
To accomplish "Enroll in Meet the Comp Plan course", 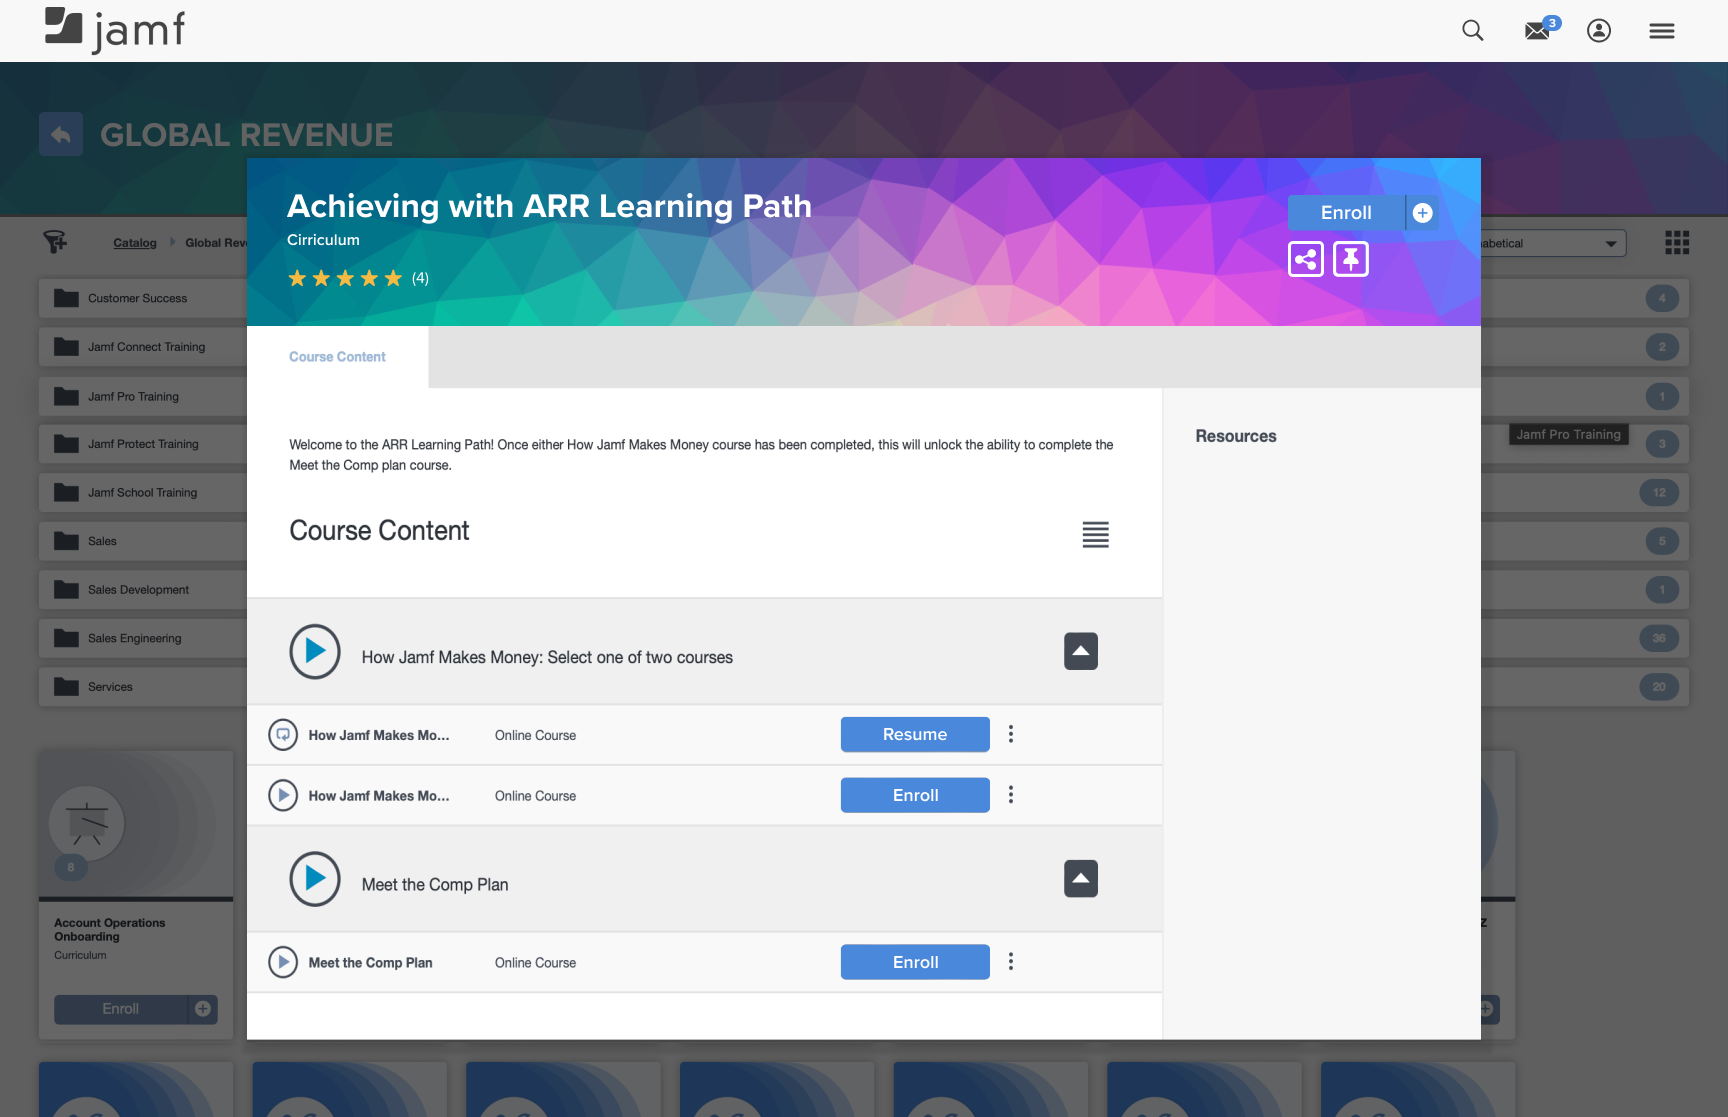I will (x=915, y=962).
